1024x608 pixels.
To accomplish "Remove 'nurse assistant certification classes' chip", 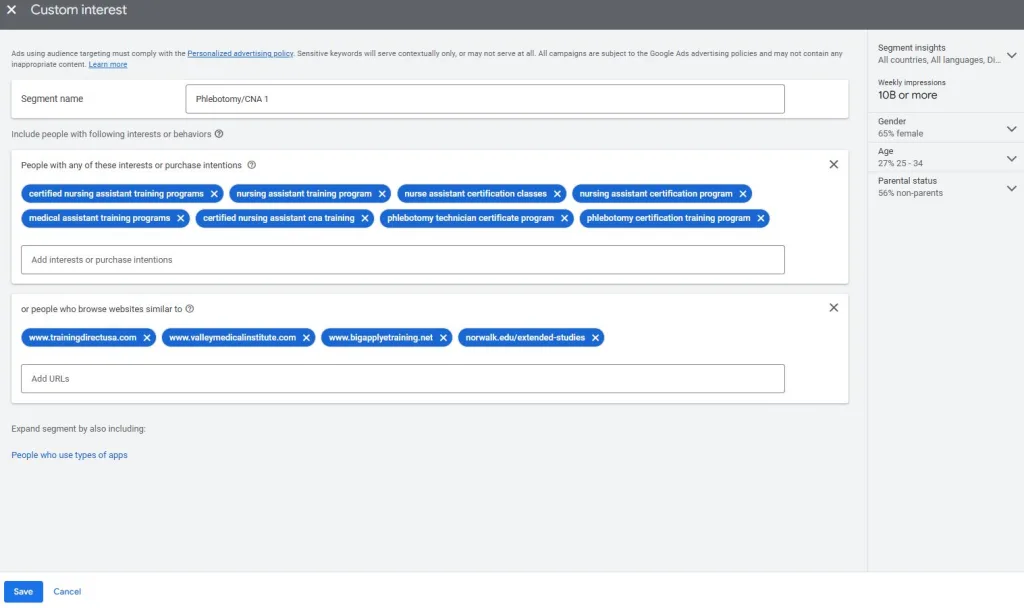I will (x=558, y=194).
